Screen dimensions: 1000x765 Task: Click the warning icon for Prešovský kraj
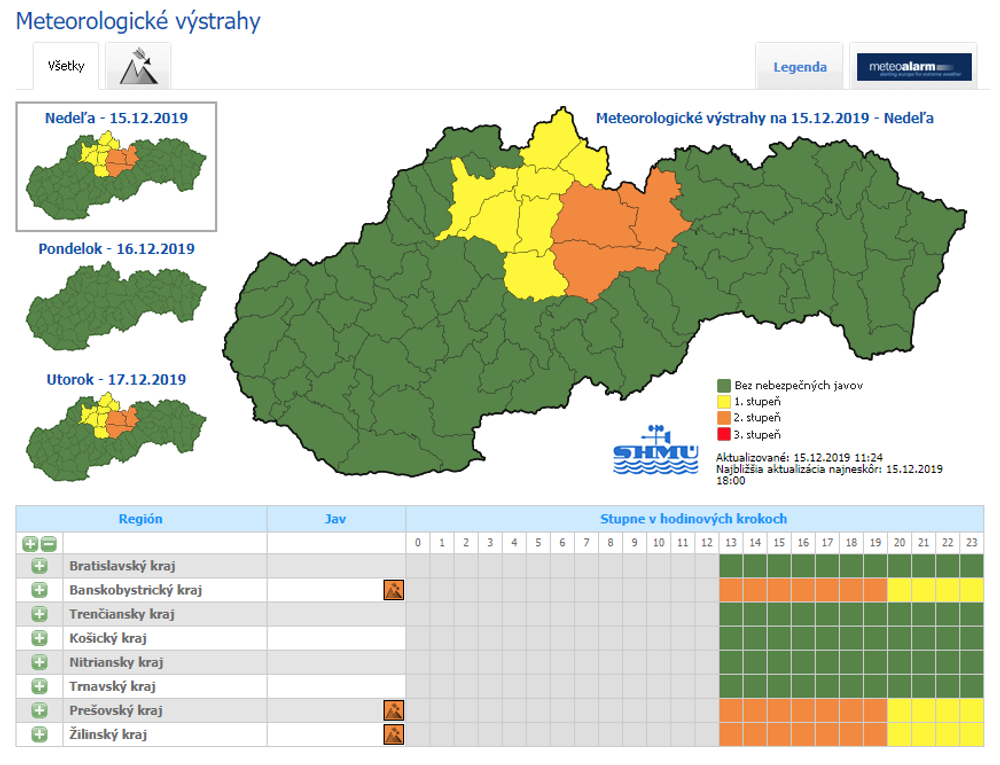[394, 711]
